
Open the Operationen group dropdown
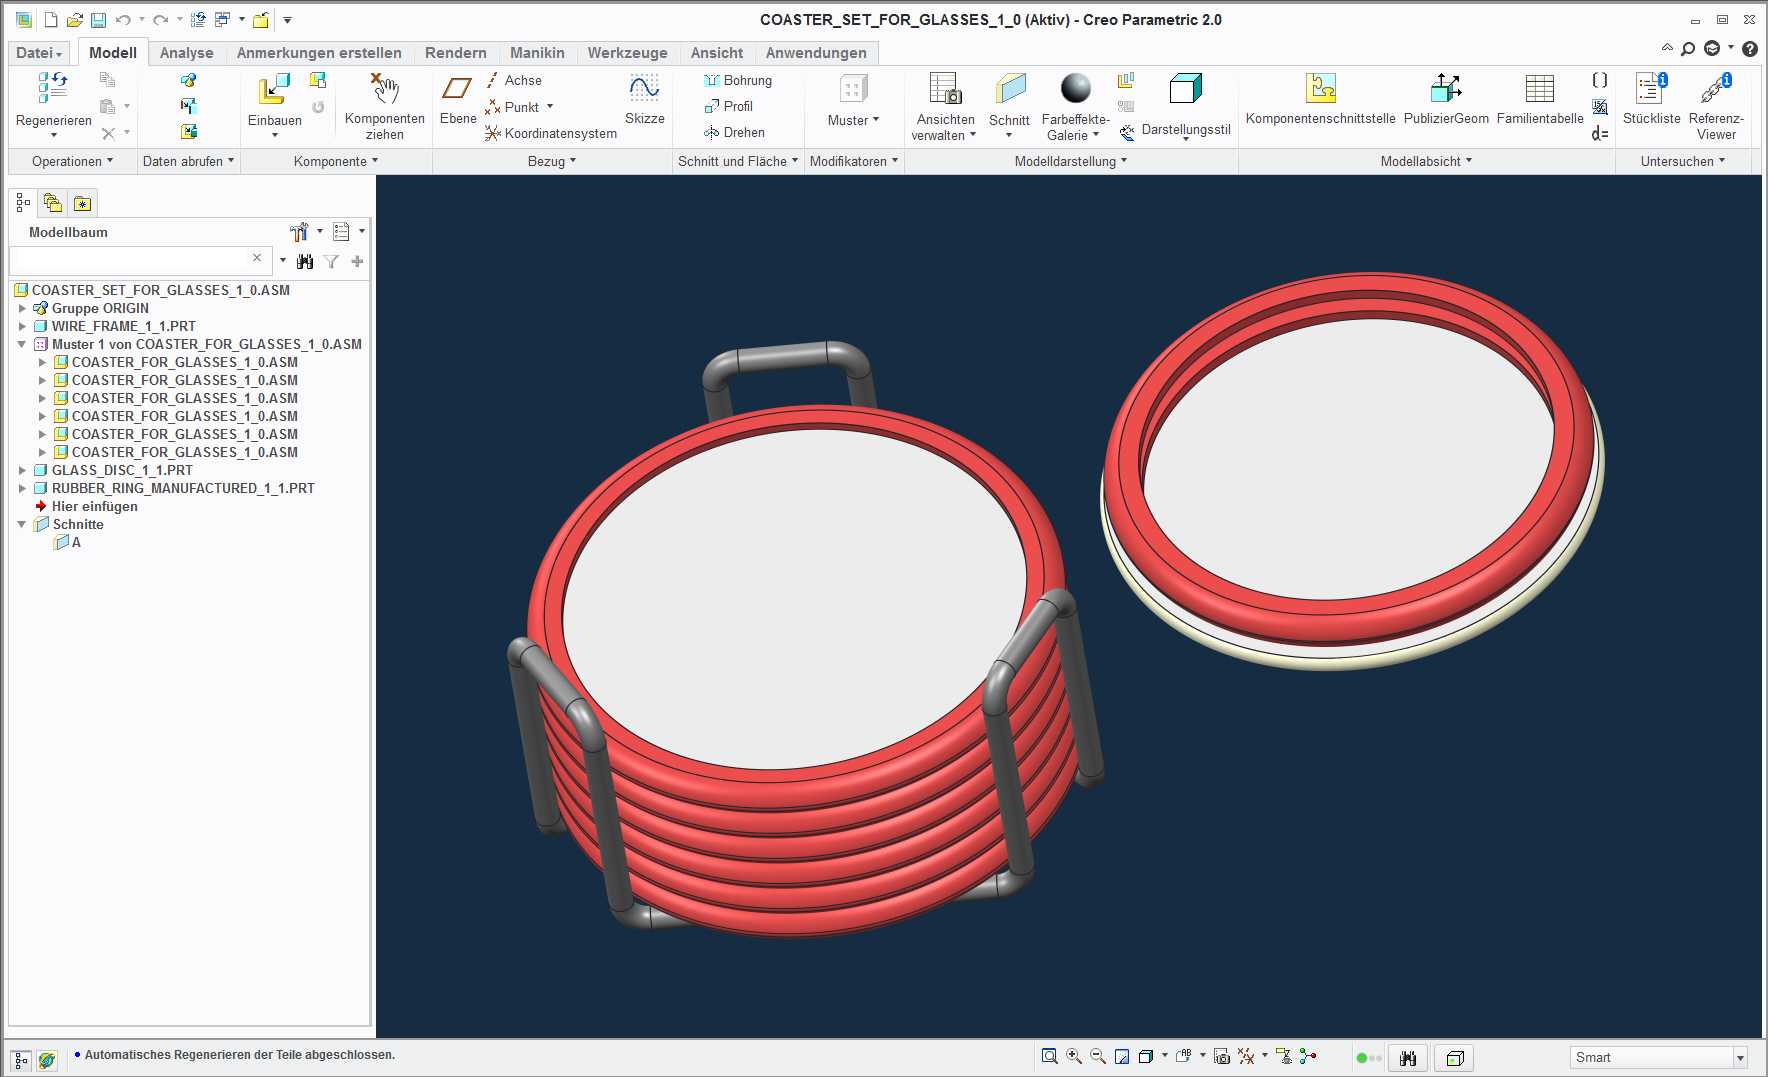tap(72, 161)
